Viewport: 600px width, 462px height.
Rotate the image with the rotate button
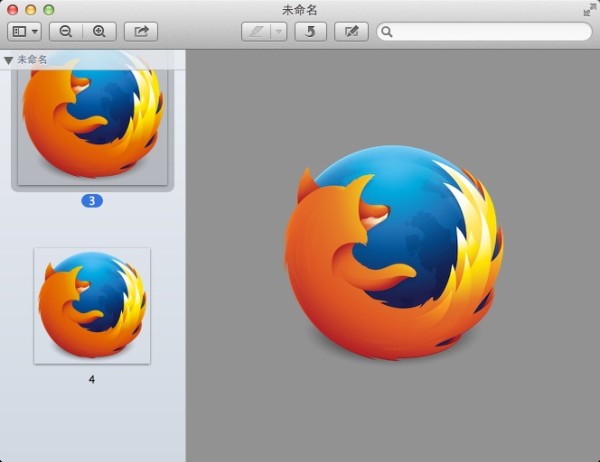(x=311, y=31)
